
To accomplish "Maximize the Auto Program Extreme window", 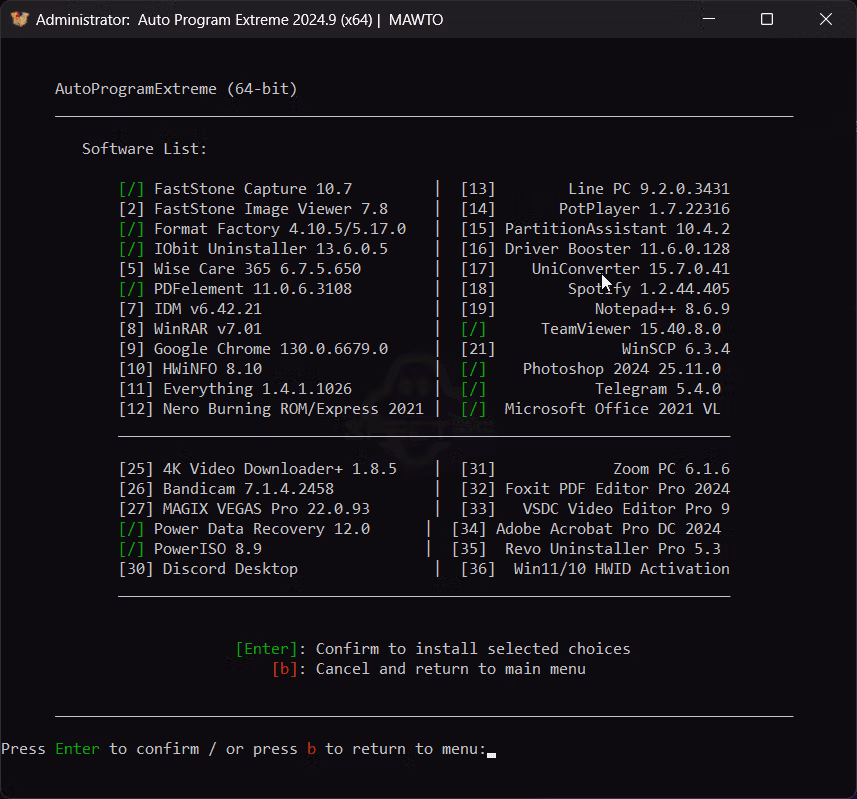I will pos(767,19).
